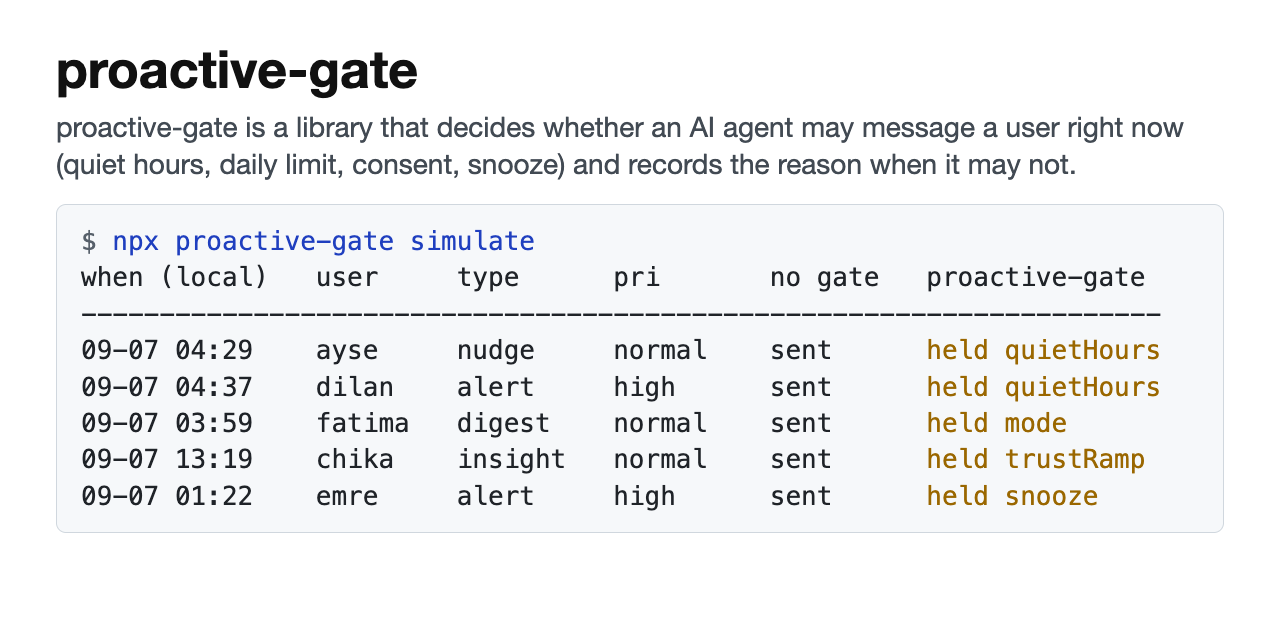Click the user name ayse
This screenshot has width=1280, height=640.
click(347, 351)
